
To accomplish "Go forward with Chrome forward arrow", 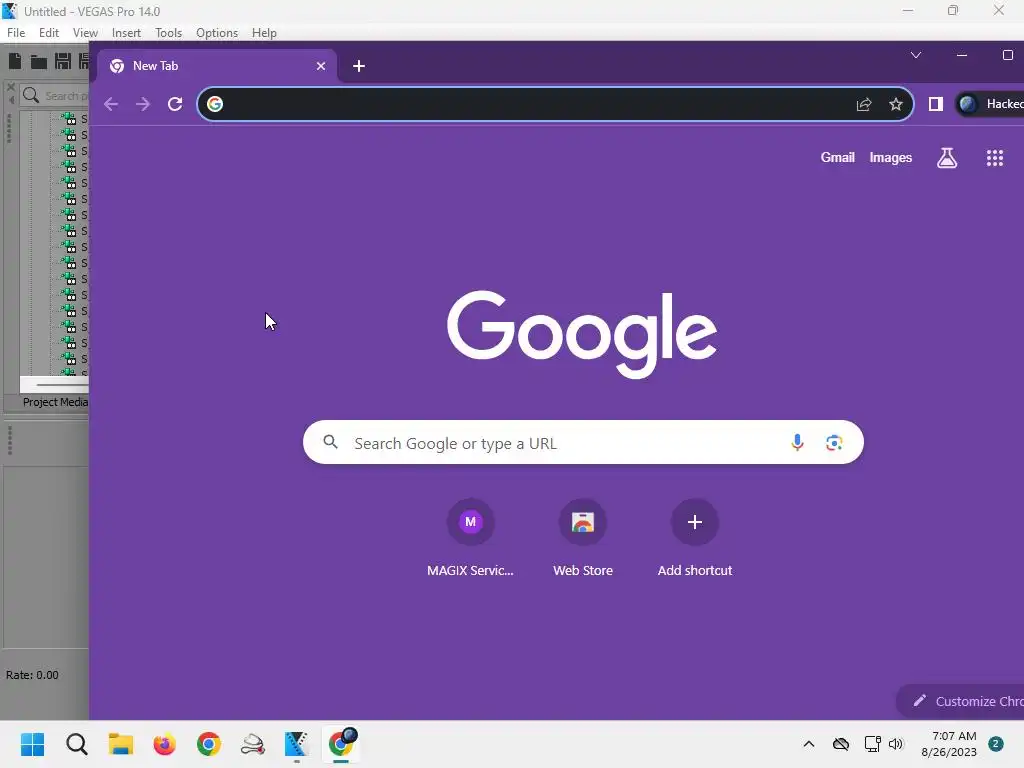I will 143,104.
